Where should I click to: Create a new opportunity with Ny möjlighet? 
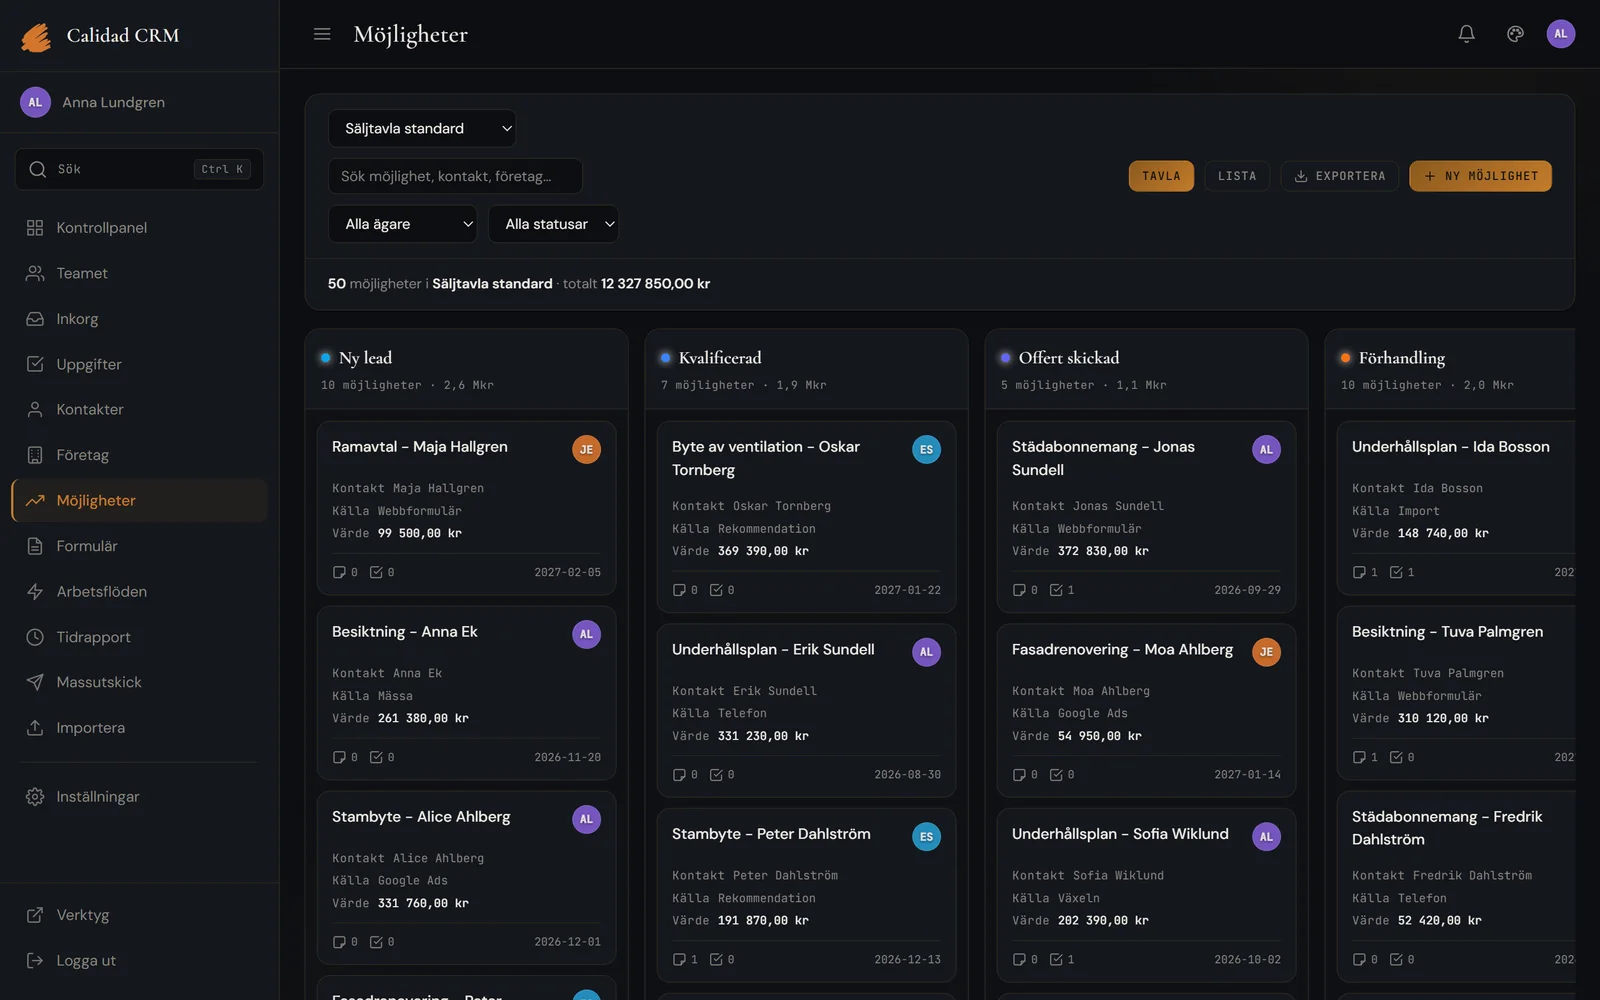pos(1480,176)
